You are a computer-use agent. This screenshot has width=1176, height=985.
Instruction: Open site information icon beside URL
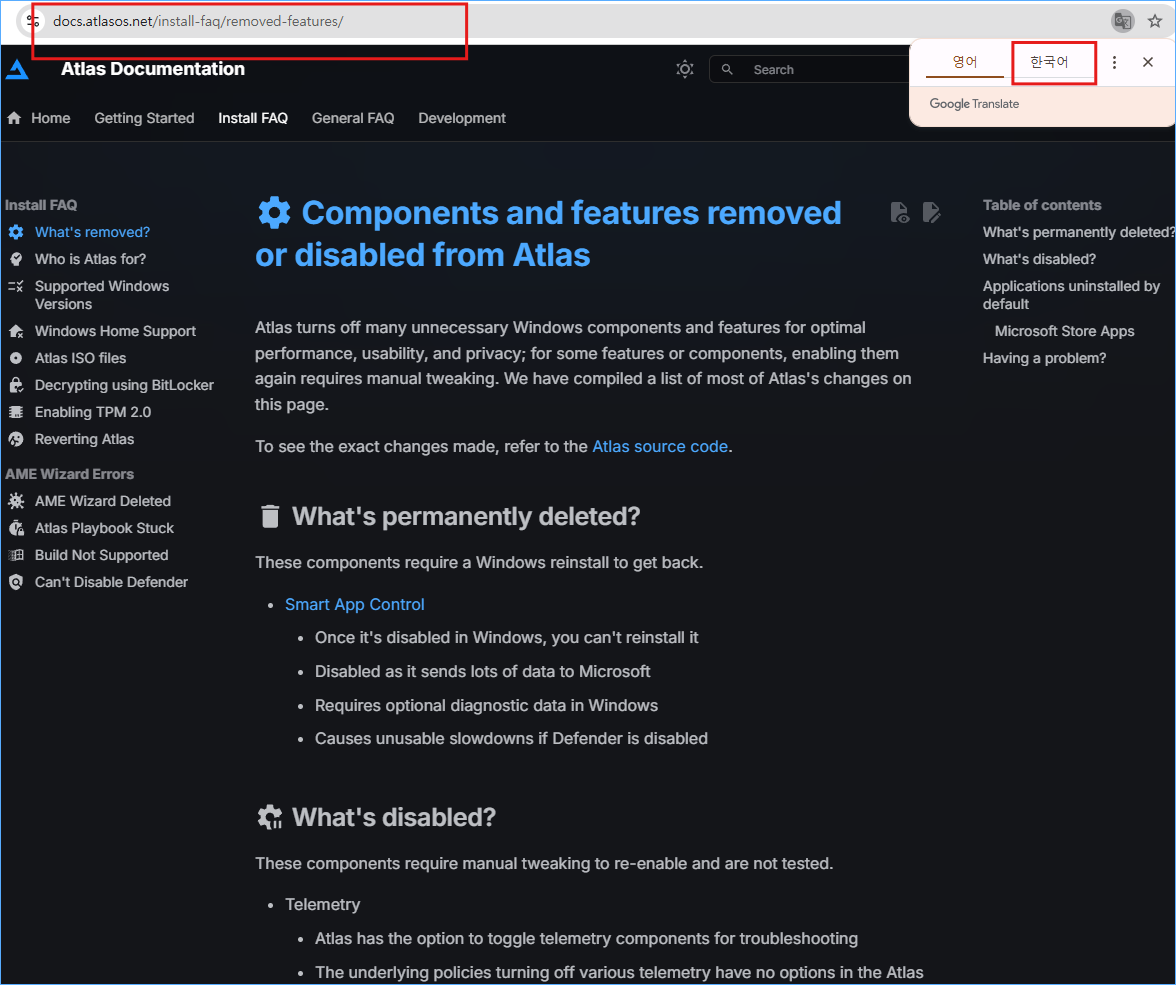click(x=32, y=21)
